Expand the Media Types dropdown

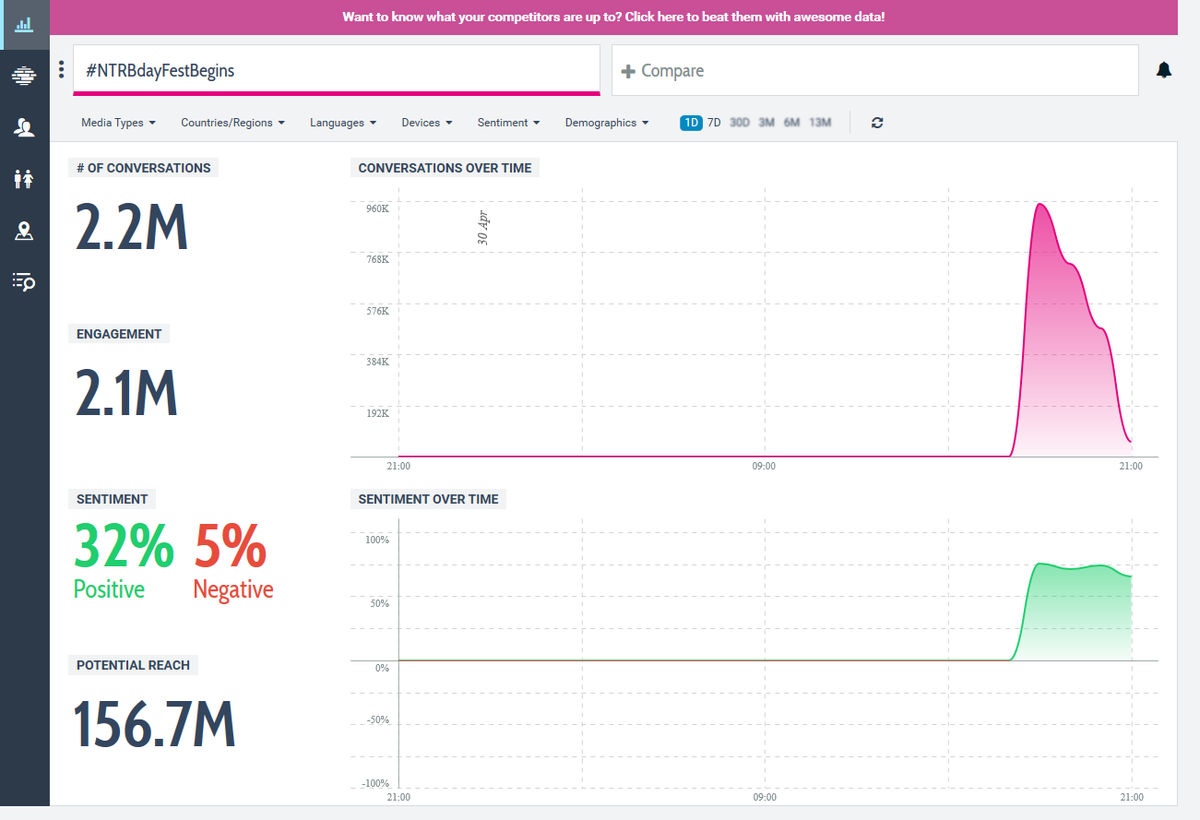(118, 123)
